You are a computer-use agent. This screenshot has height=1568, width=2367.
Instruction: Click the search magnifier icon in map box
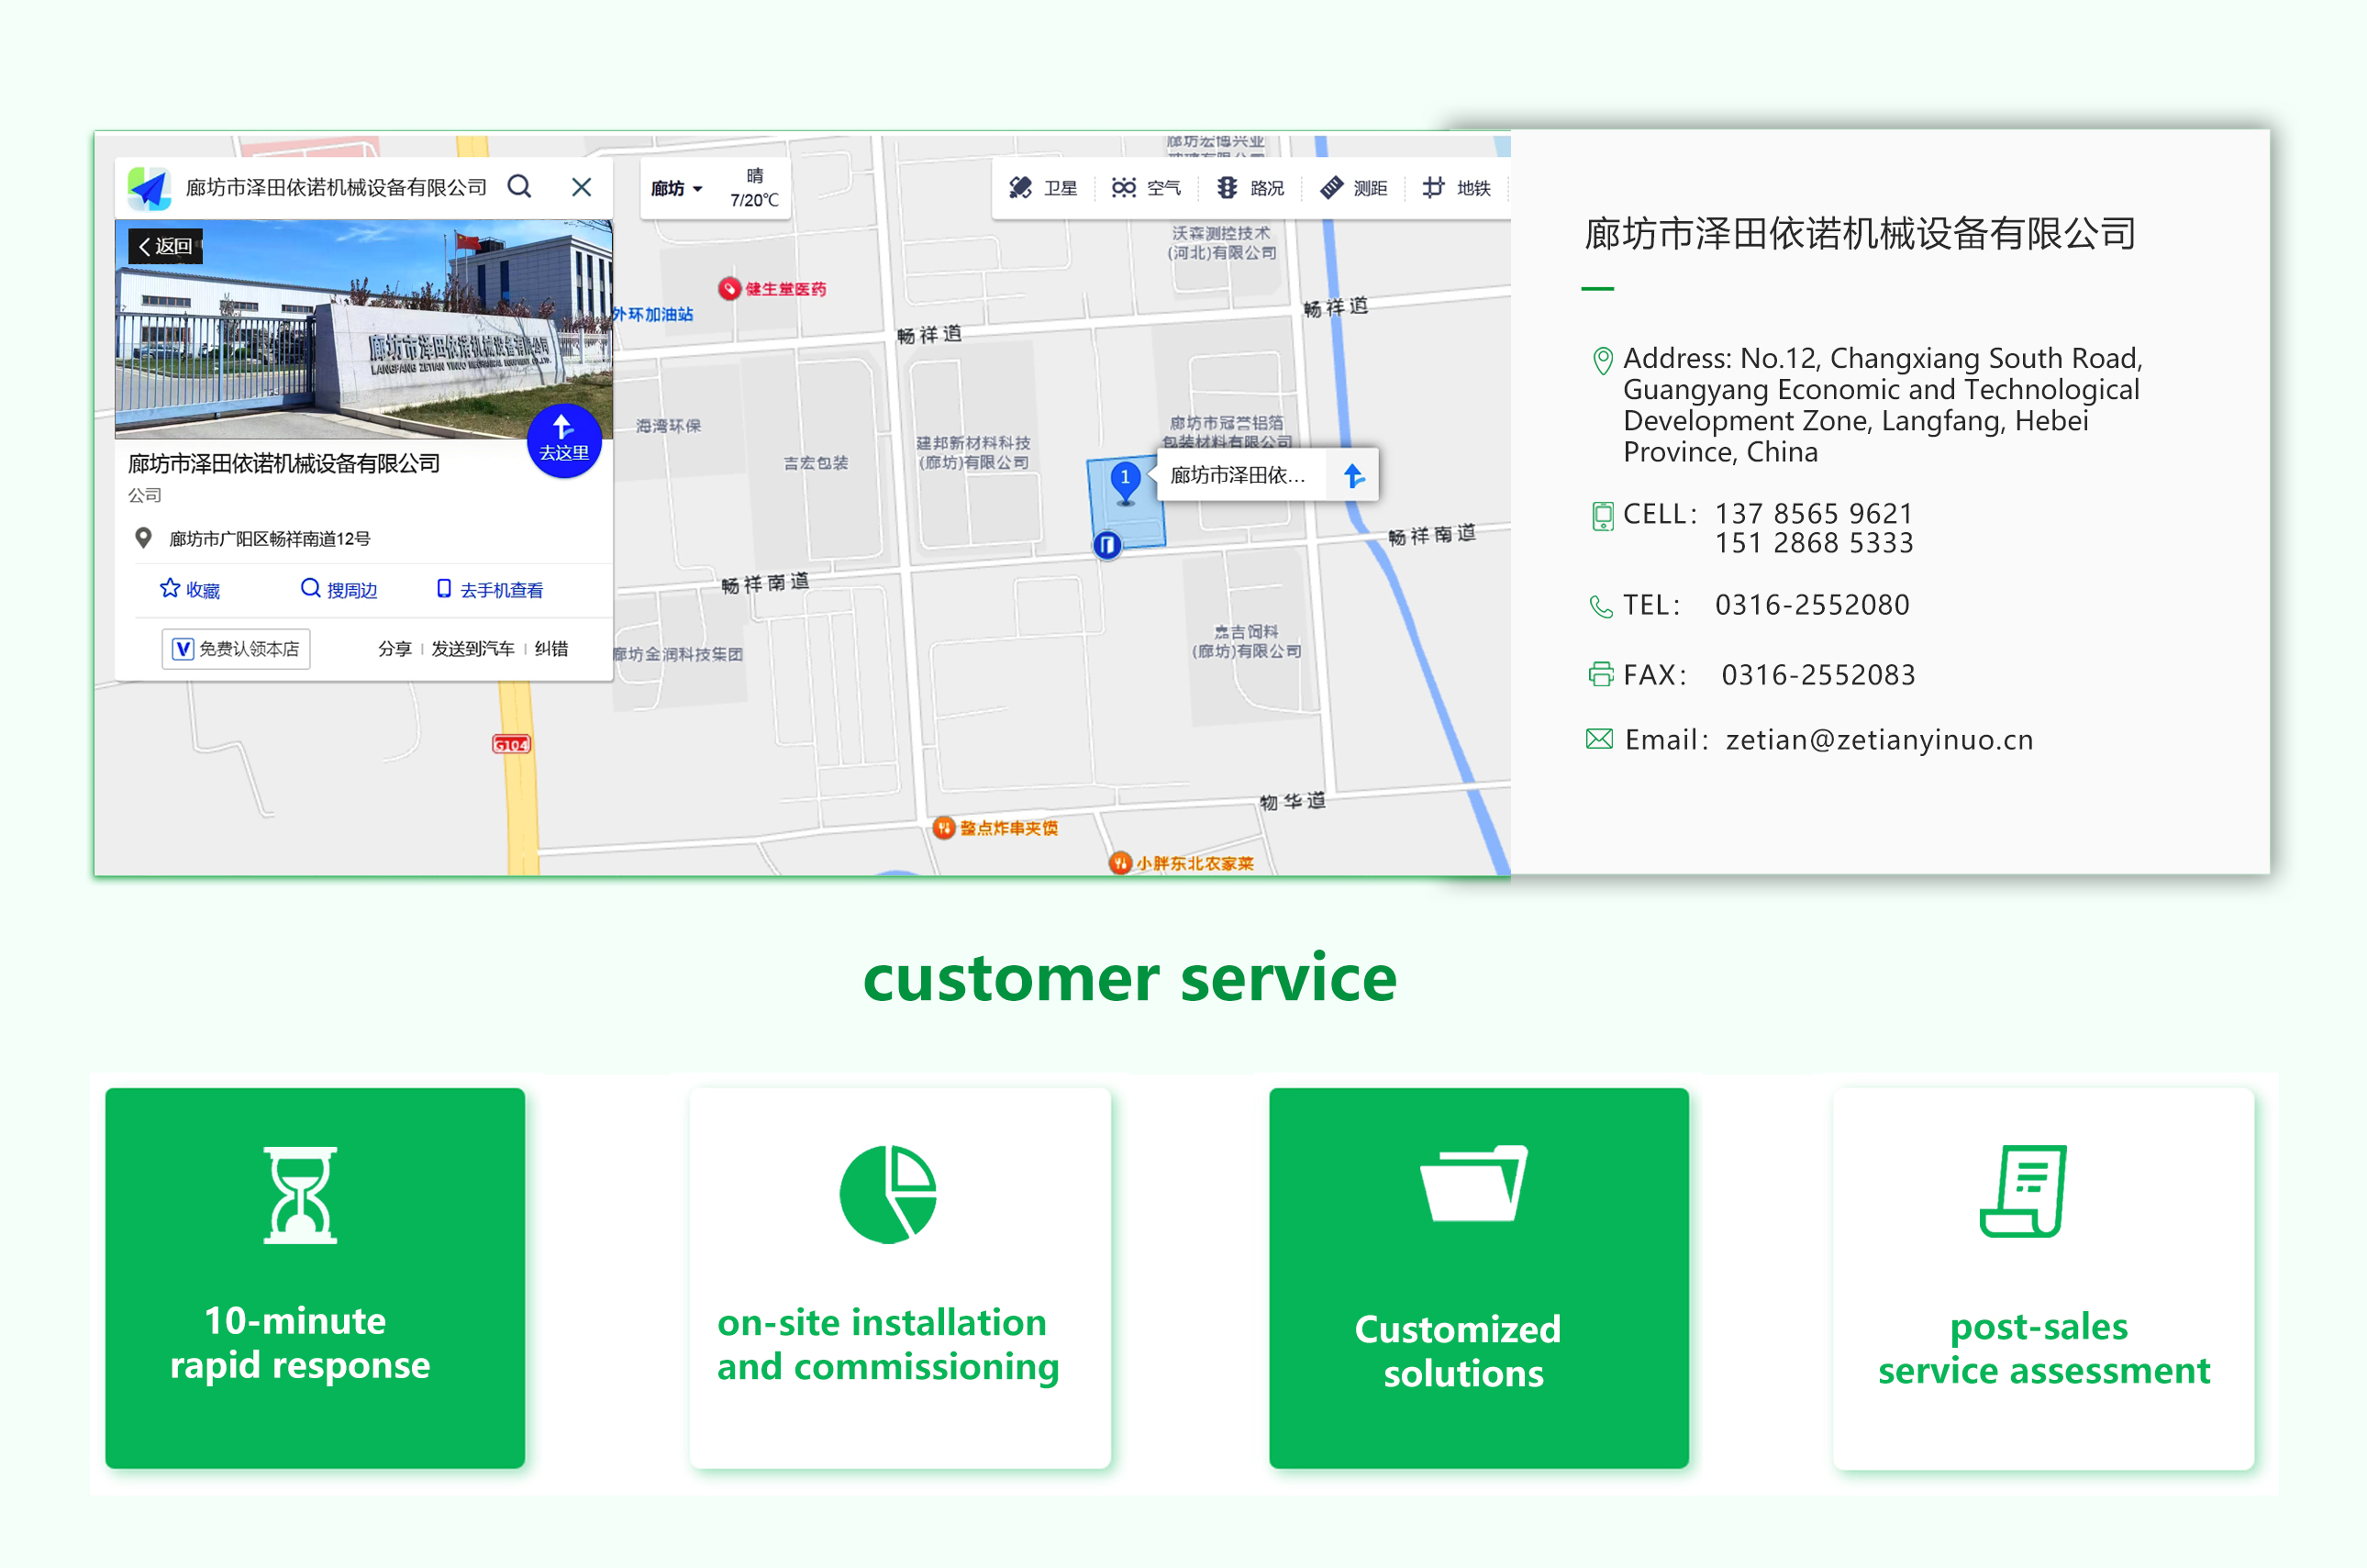pos(519,187)
